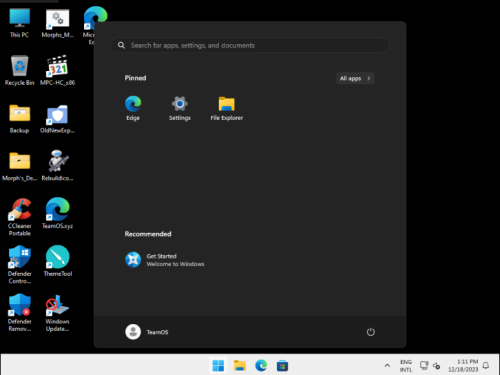
Task: Open the network status tray icon
Action: click(x=424, y=366)
